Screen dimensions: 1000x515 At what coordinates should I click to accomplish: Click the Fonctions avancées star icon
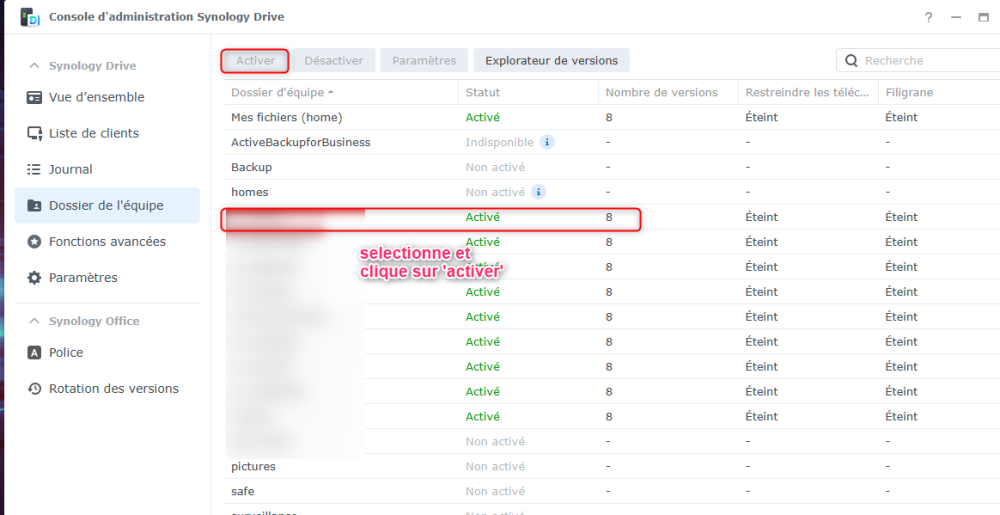(x=34, y=242)
